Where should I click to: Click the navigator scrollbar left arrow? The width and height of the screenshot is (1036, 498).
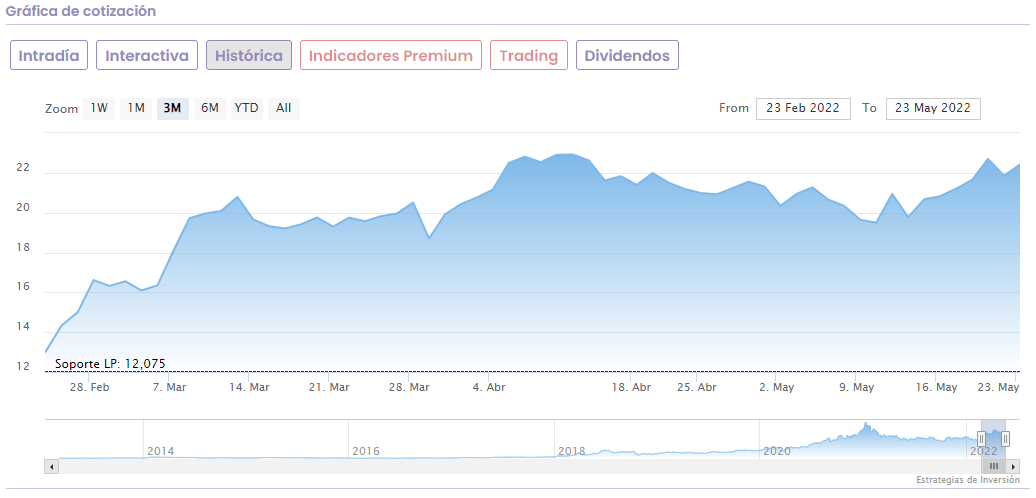click(x=50, y=466)
